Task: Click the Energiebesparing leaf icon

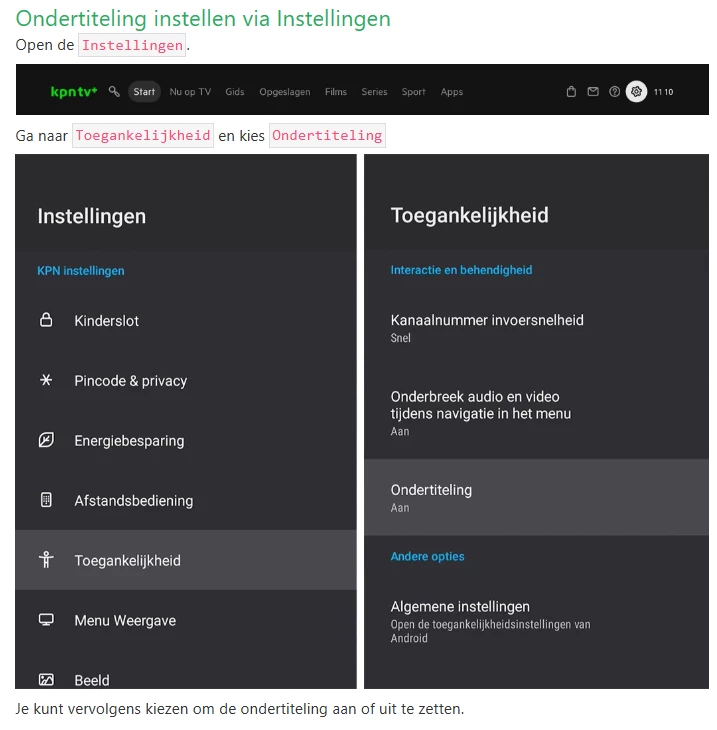Action: [x=46, y=441]
